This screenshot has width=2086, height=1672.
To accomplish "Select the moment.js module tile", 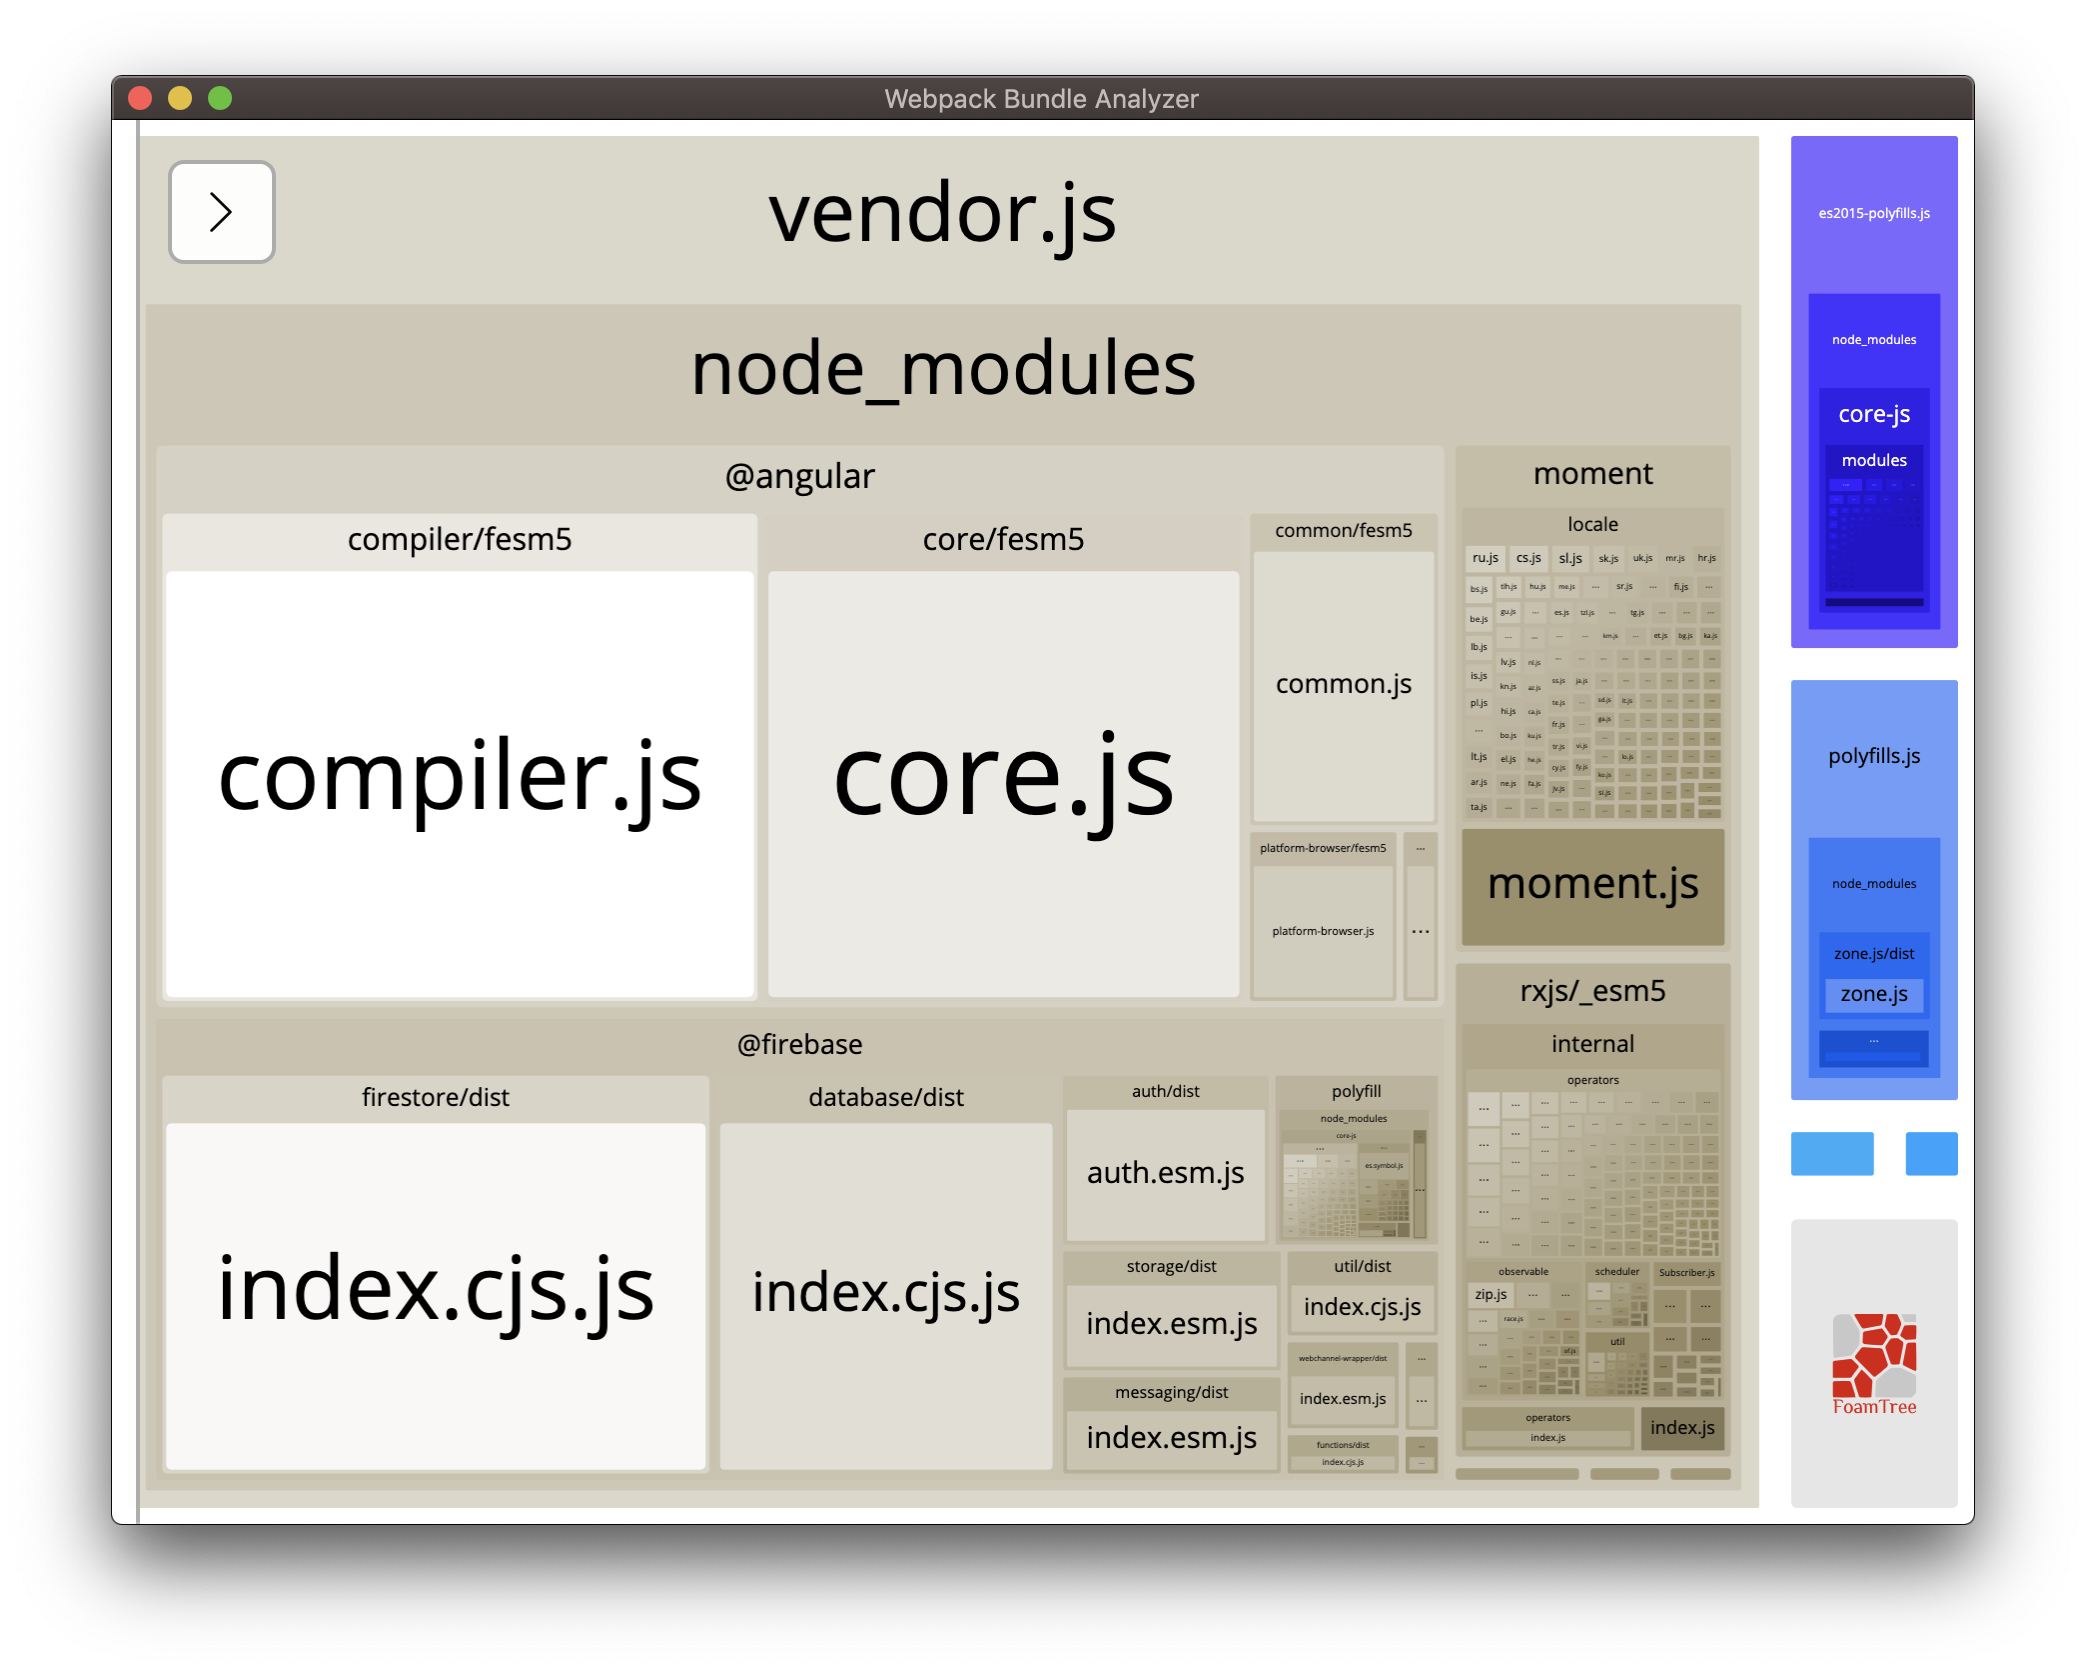I will coord(1592,884).
